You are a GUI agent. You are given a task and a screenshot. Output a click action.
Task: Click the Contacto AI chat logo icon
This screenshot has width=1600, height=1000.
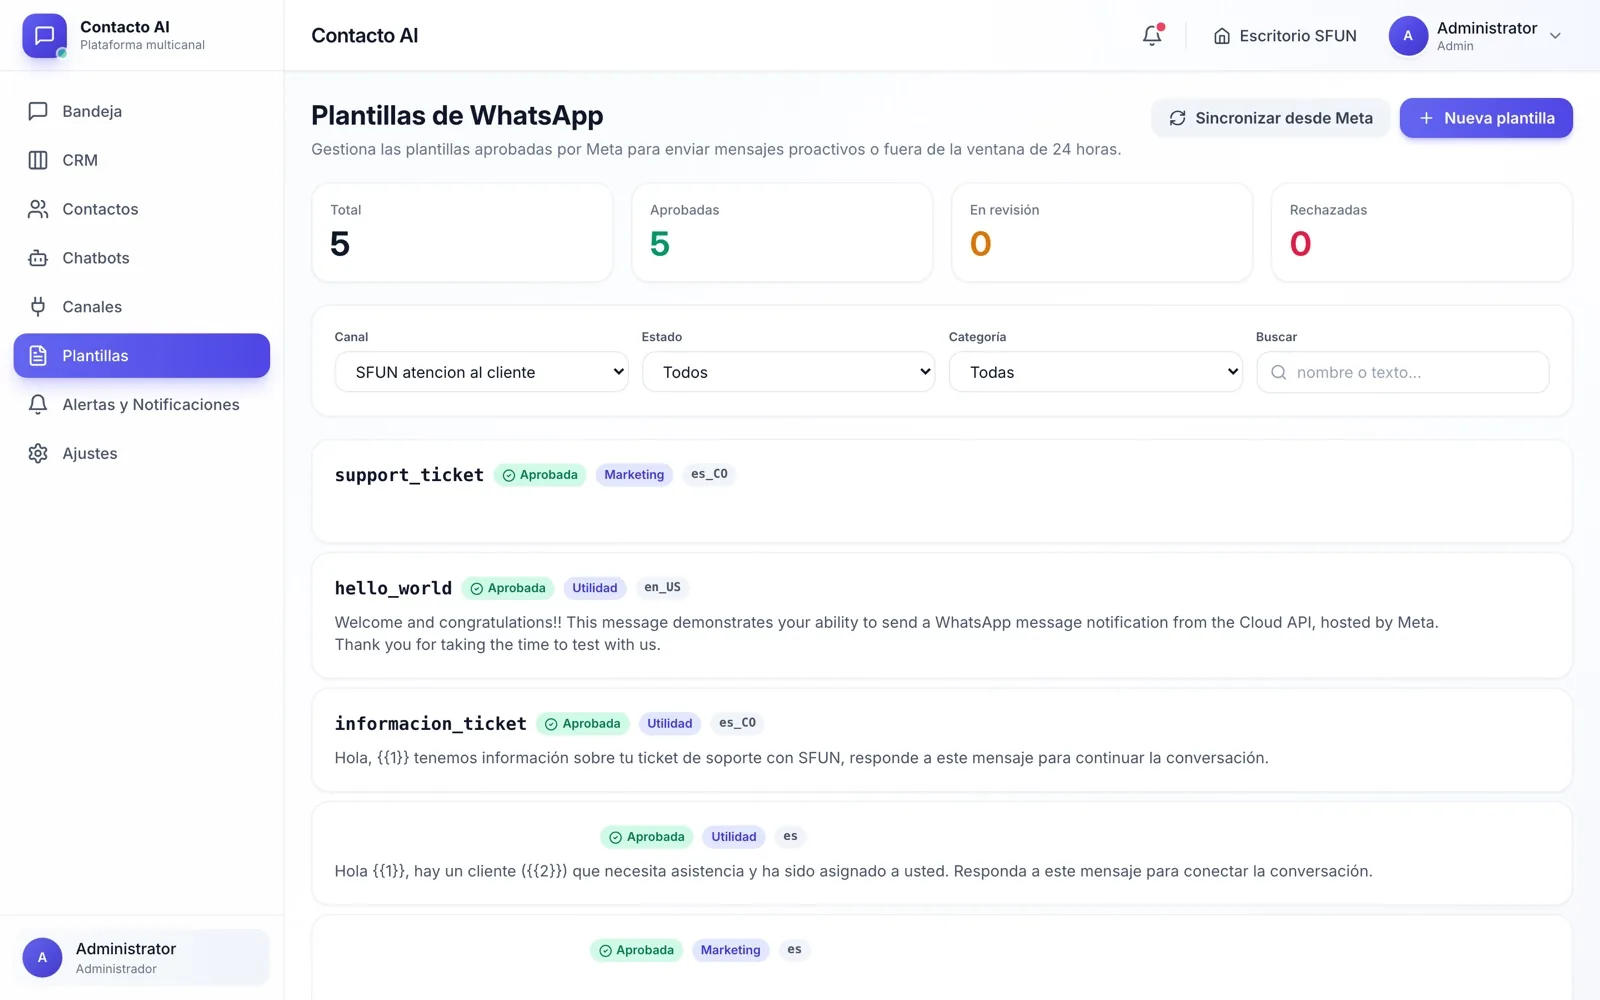click(x=44, y=36)
